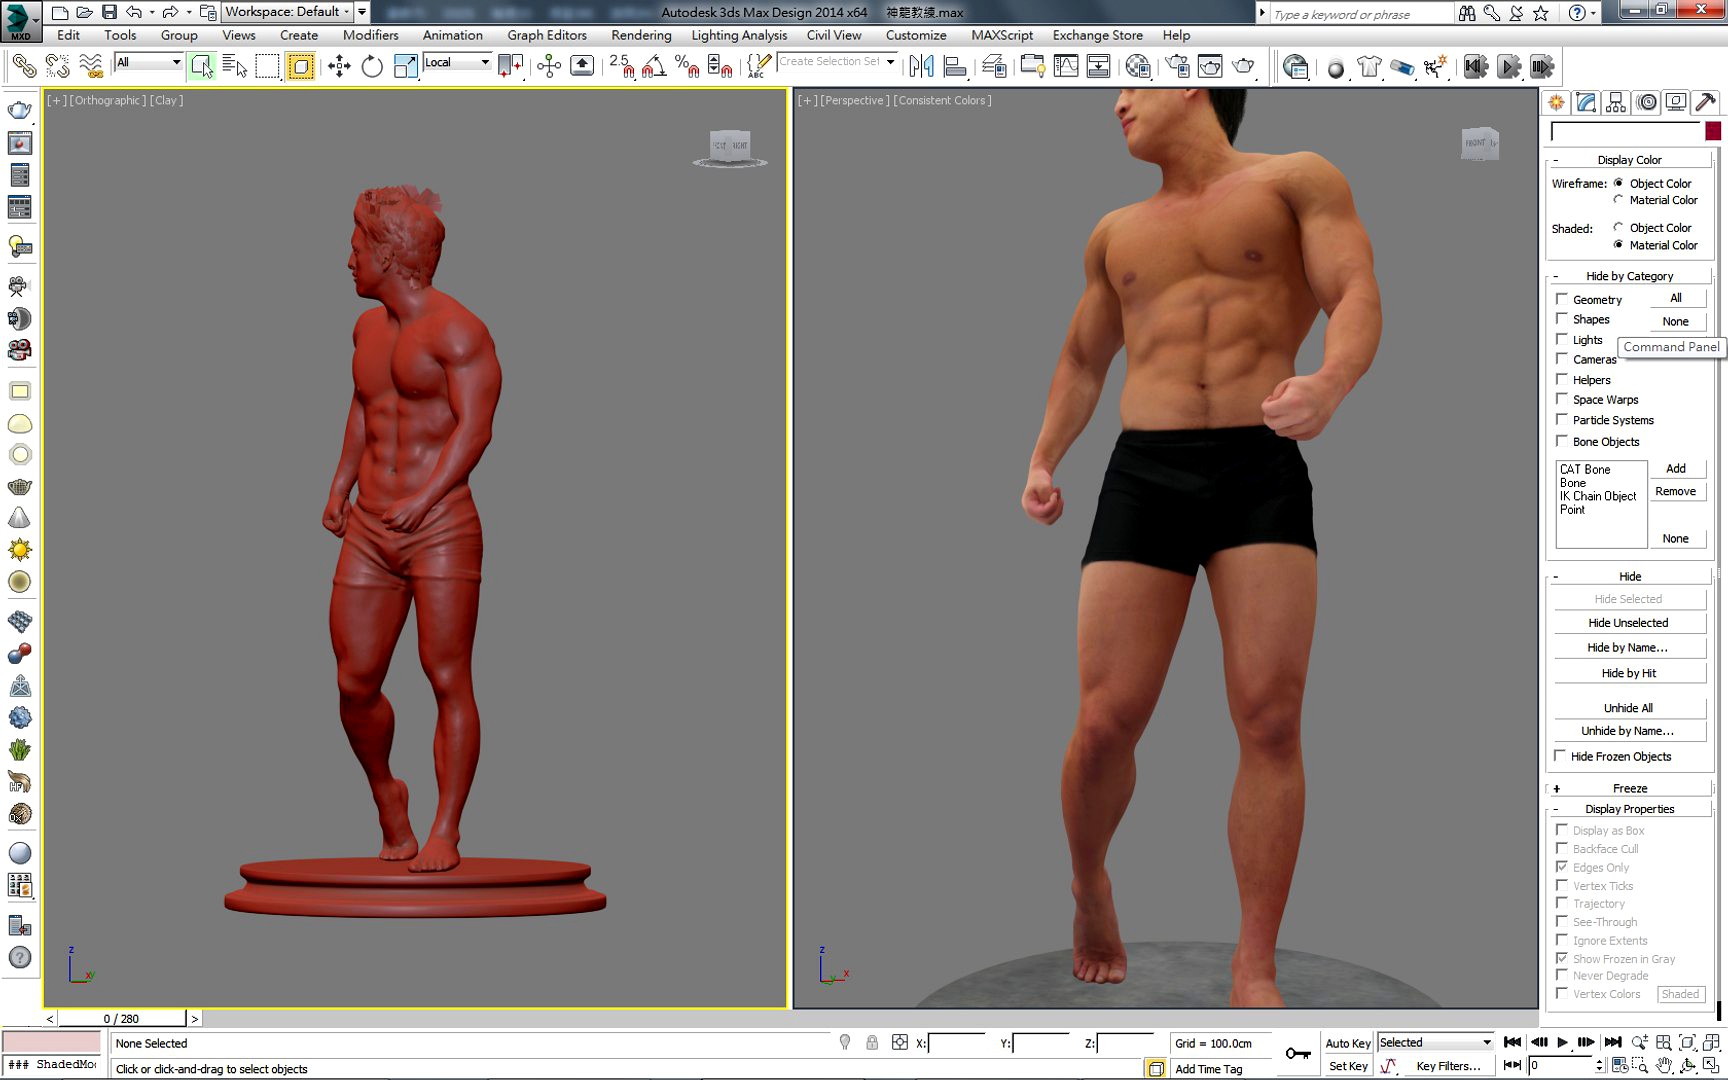
Task: Toggle Window/Crossing selection icon
Action: point(300,67)
